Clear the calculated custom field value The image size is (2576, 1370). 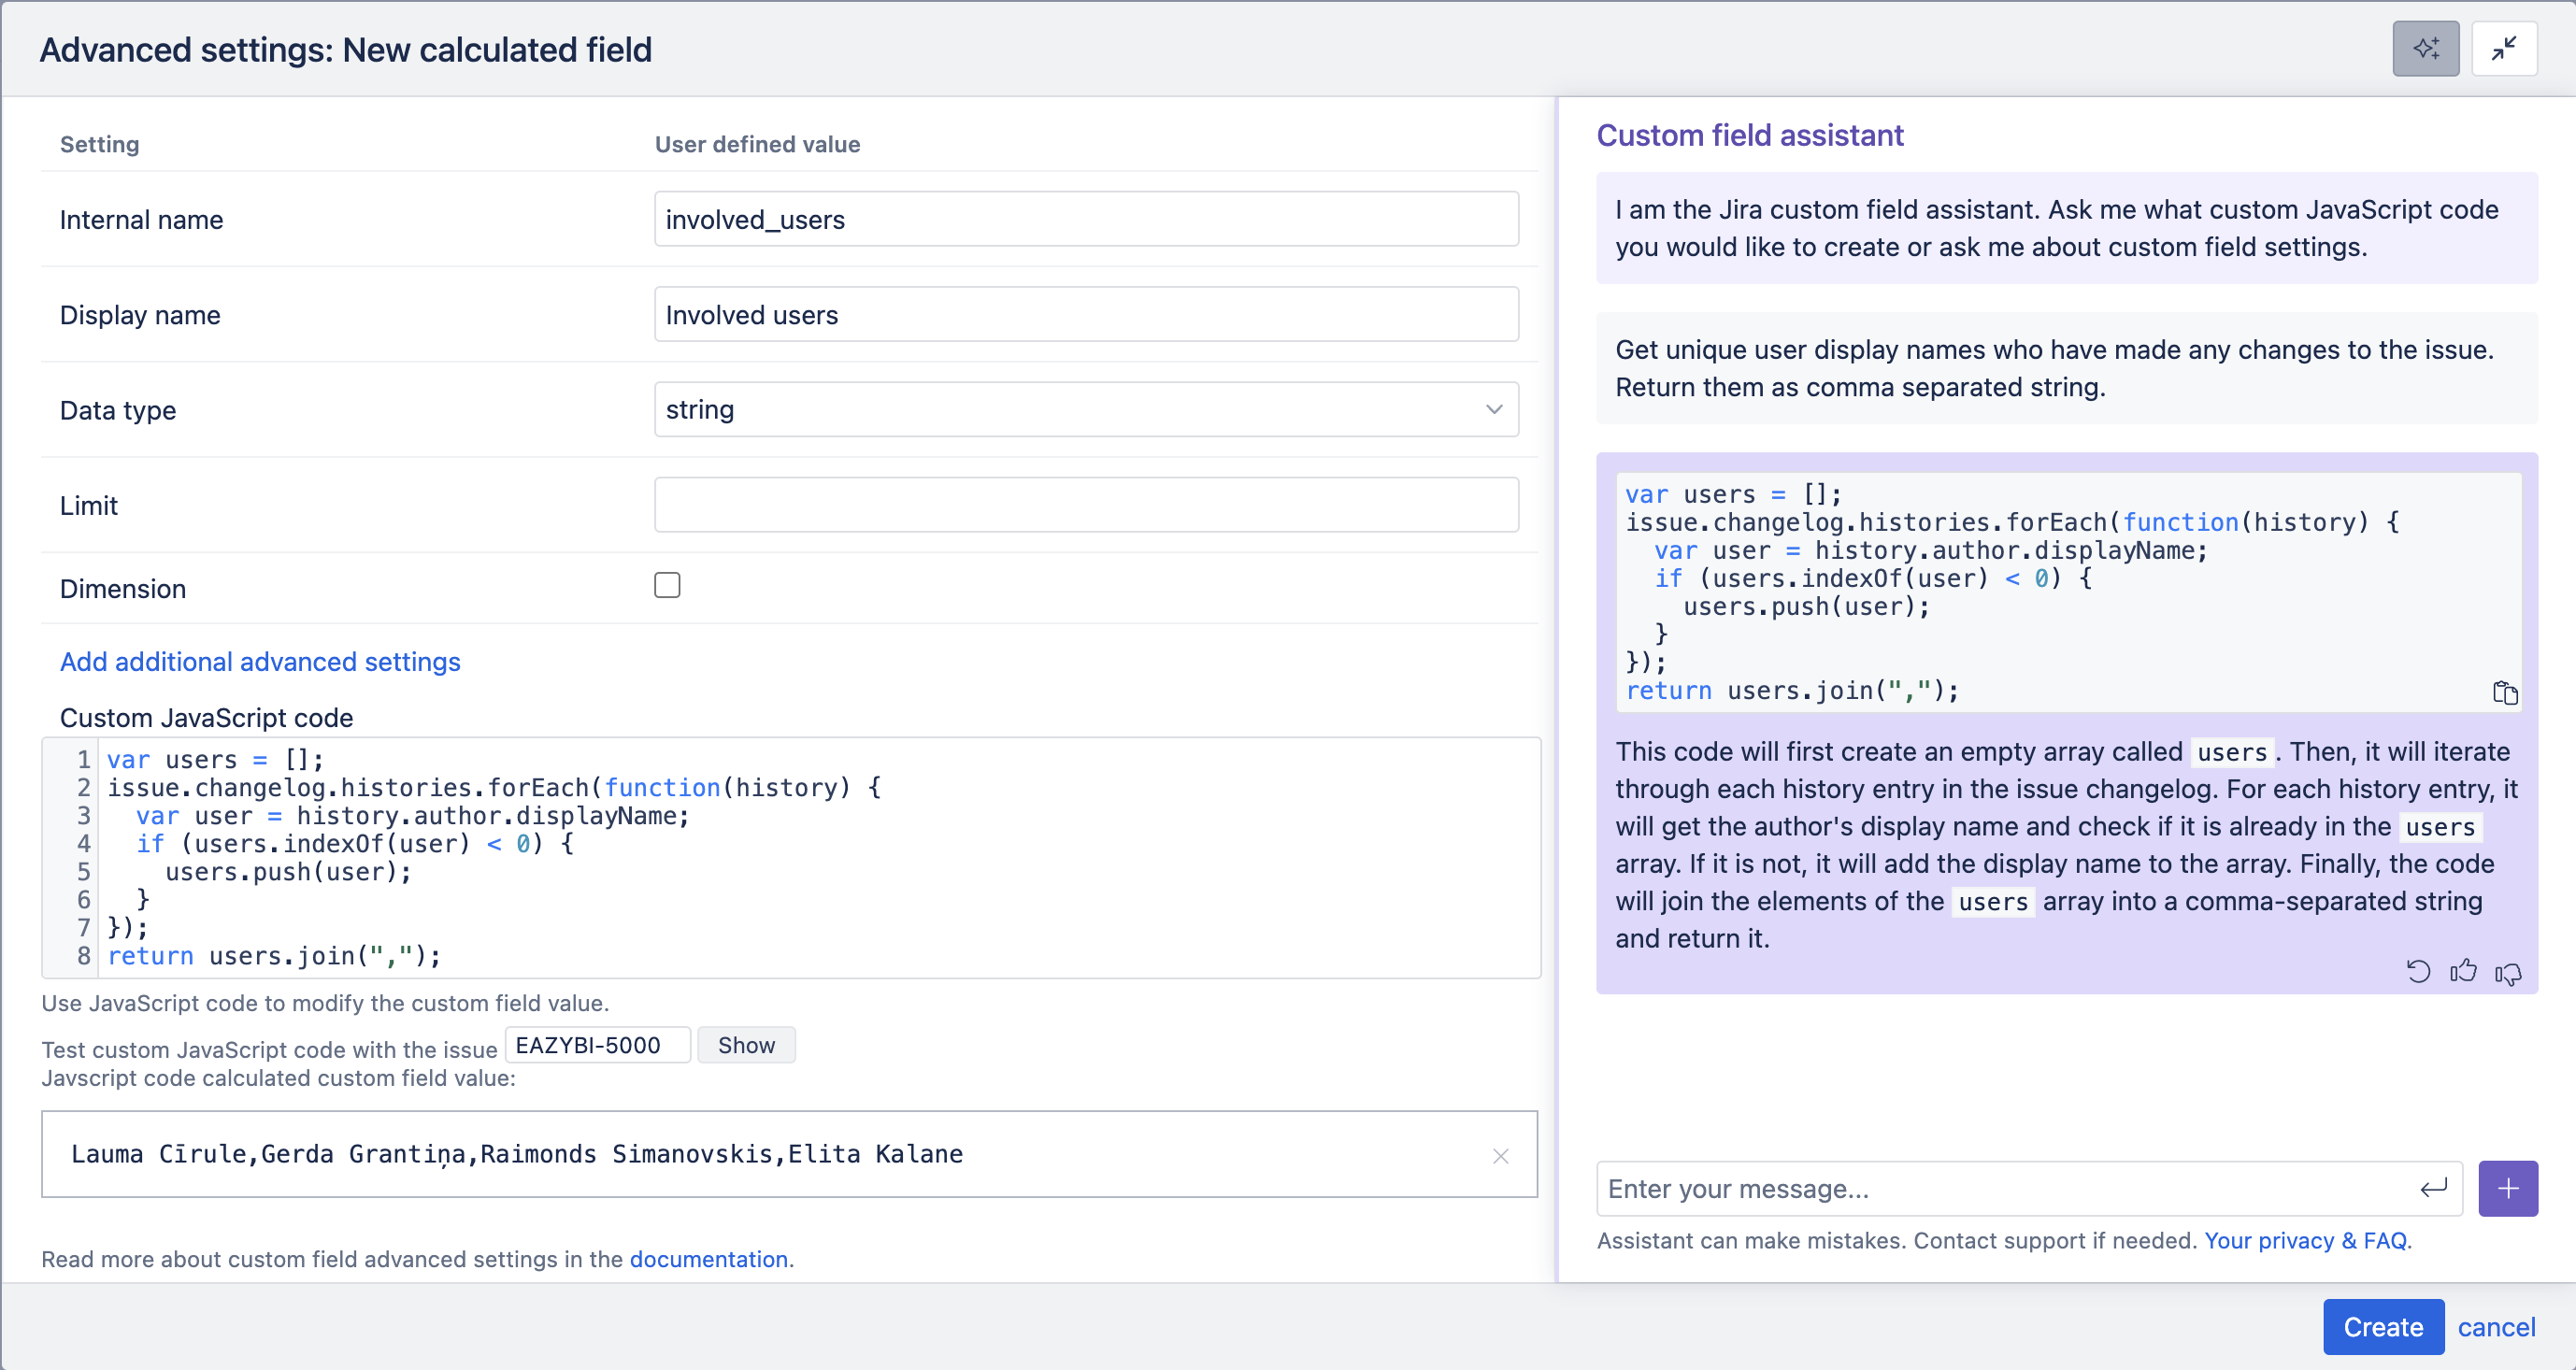(1499, 1156)
